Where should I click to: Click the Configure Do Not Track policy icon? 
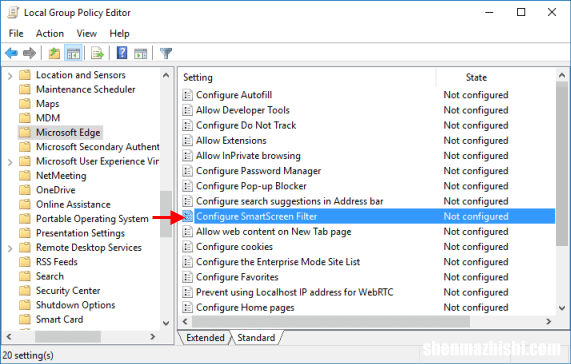[187, 126]
